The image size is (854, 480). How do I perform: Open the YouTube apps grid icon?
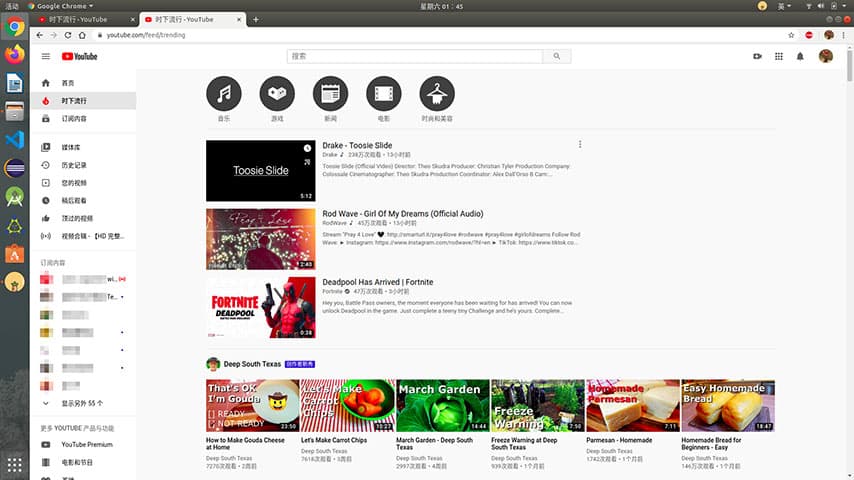click(x=778, y=56)
